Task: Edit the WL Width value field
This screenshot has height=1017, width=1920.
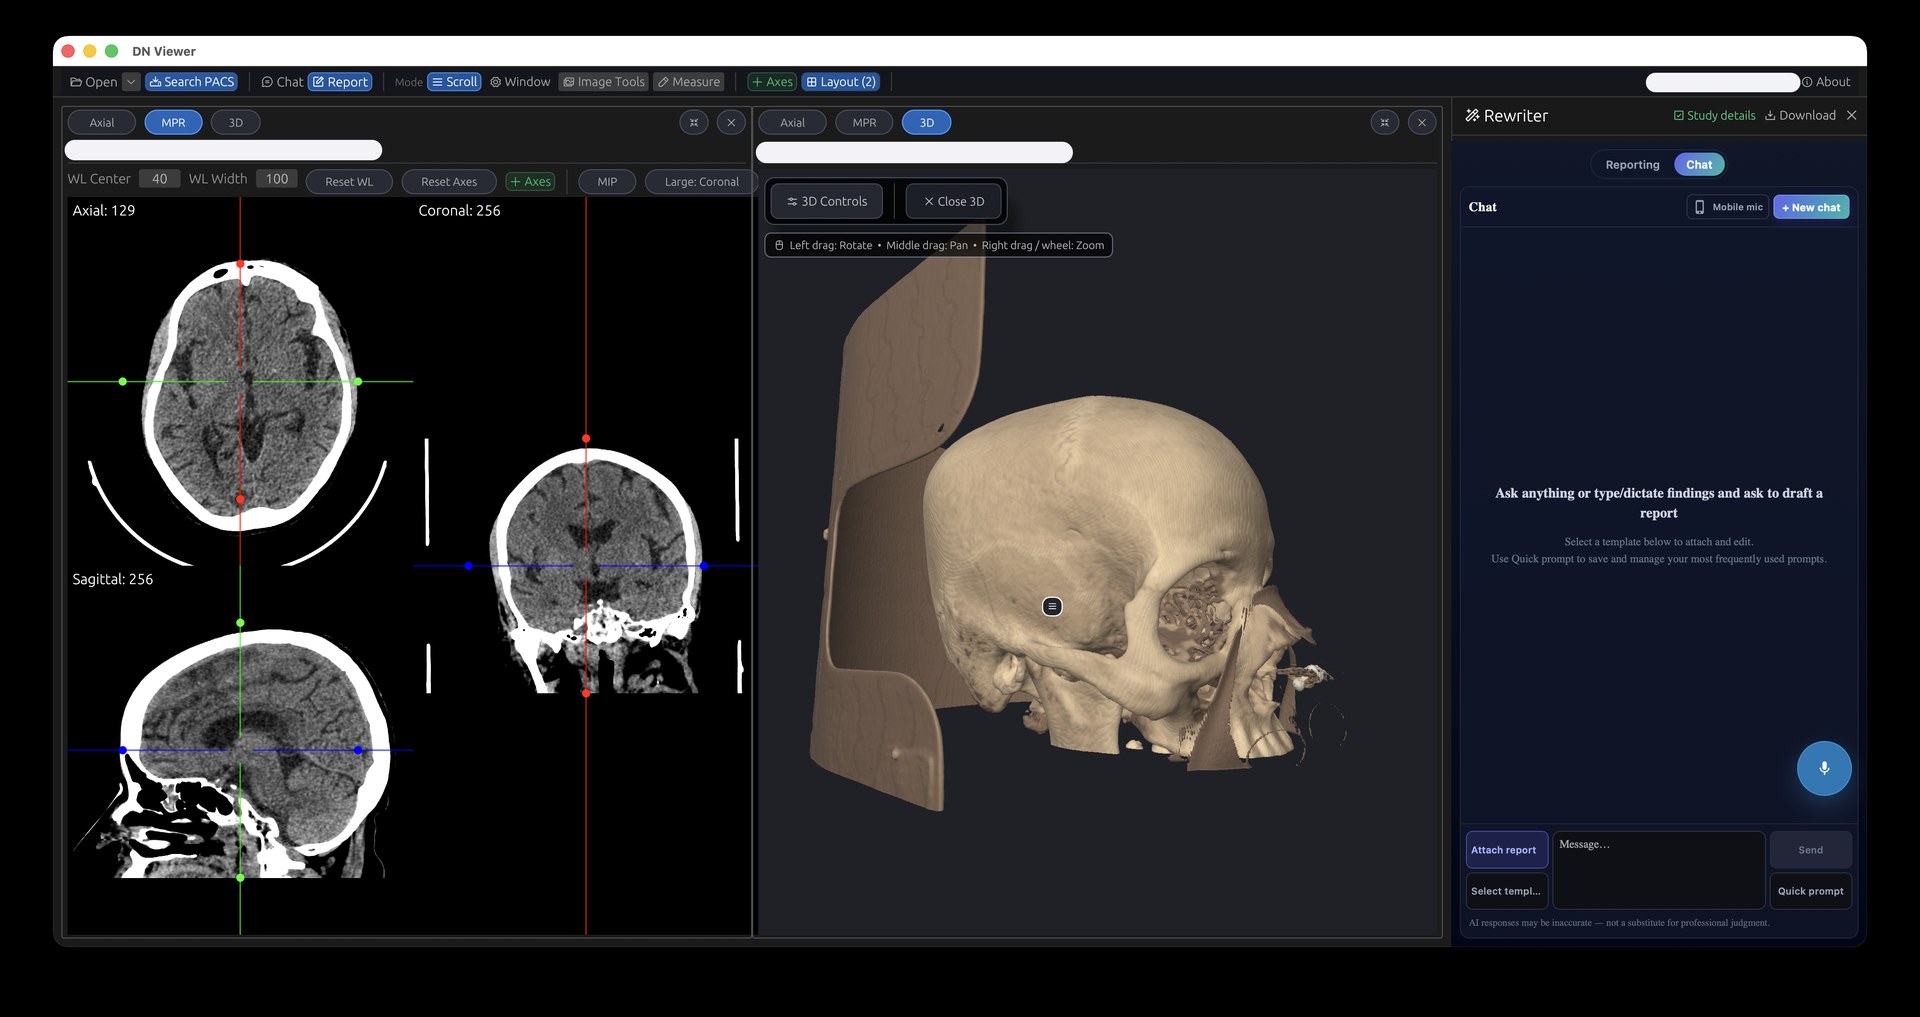Action: click(277, 179)
